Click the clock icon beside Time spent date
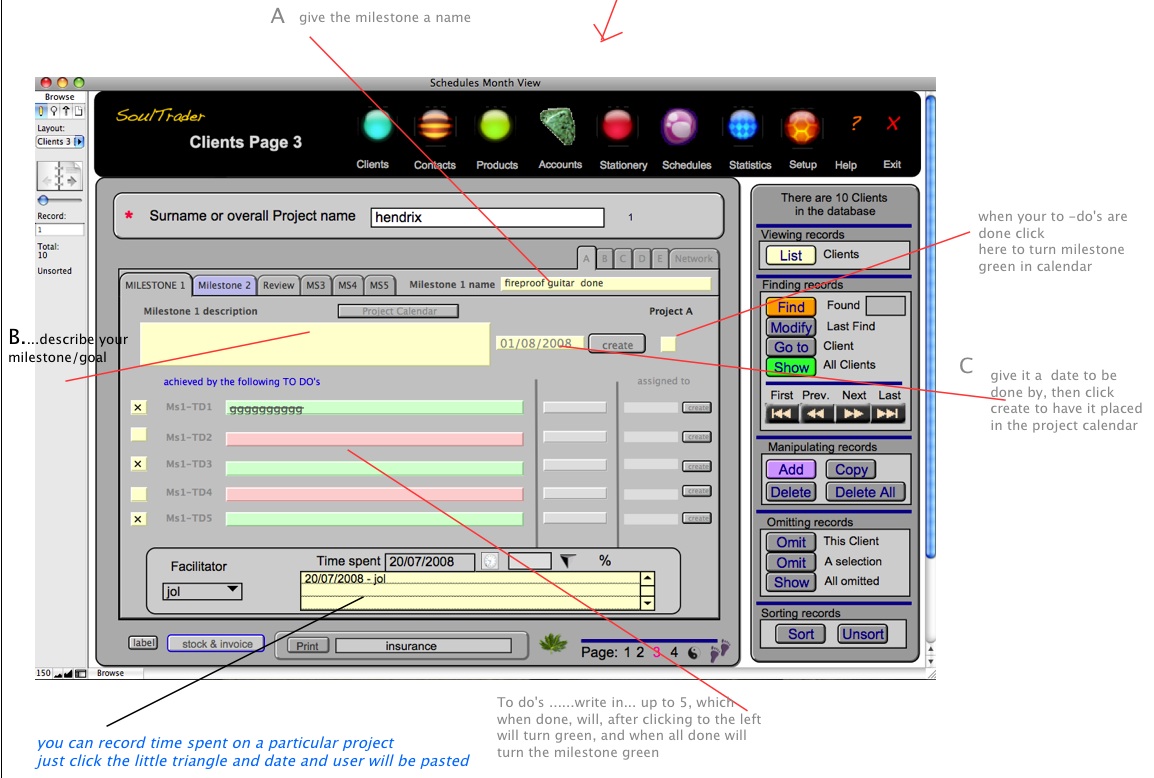Image resolution: width=1154 pixels, height=778 pixels. (x=490, y=561)
